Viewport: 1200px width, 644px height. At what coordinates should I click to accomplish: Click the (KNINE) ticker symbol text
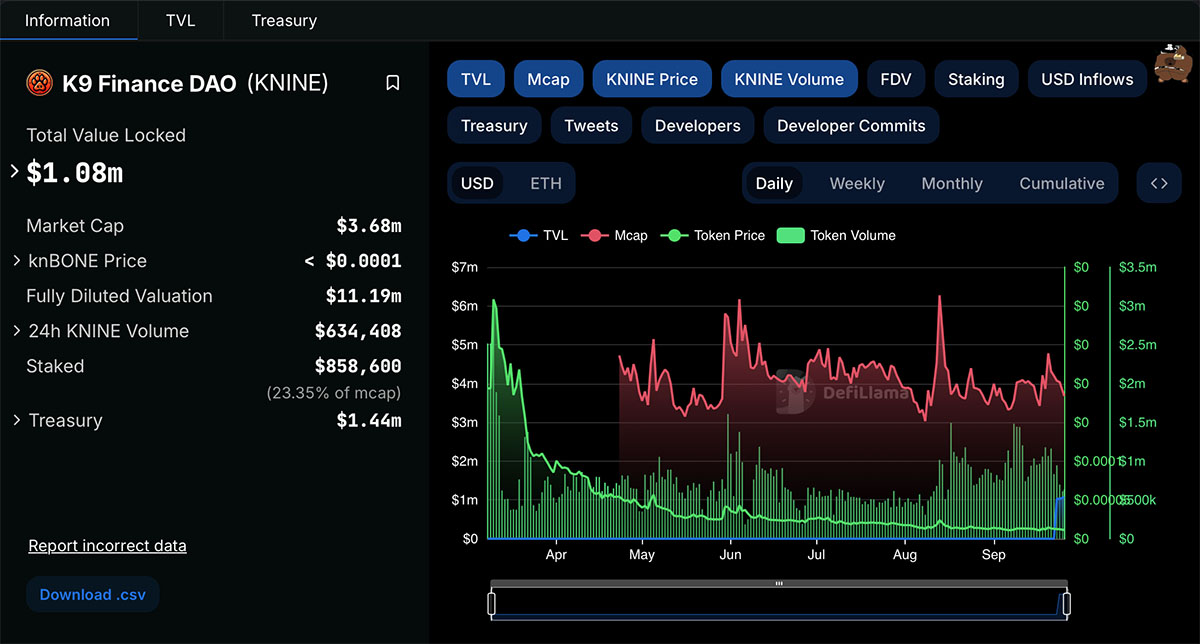pos(288,83)
